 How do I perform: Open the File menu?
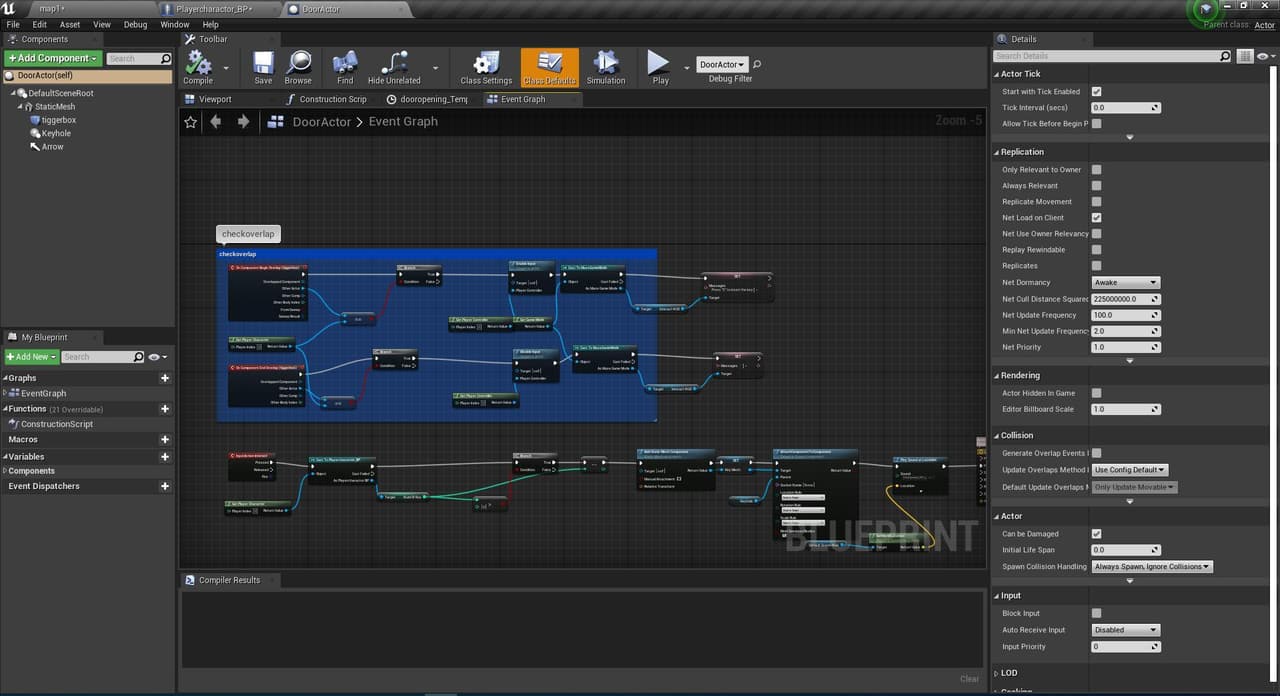(13, 24)
